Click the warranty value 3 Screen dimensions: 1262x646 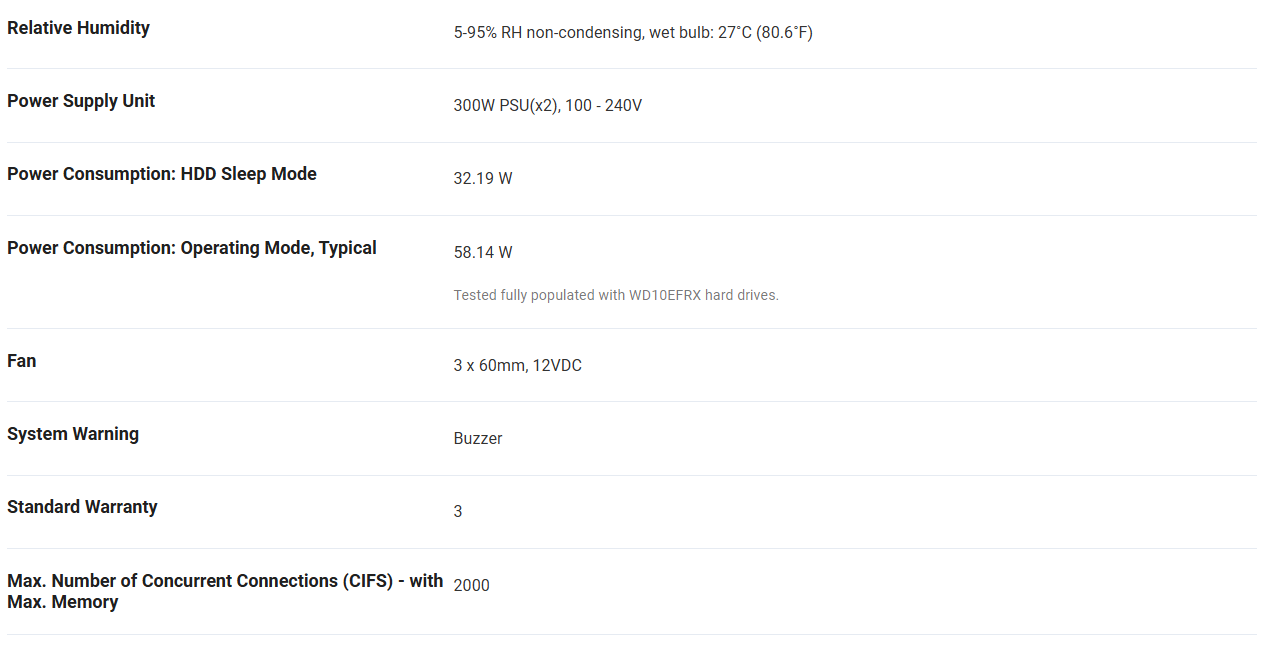458,512
